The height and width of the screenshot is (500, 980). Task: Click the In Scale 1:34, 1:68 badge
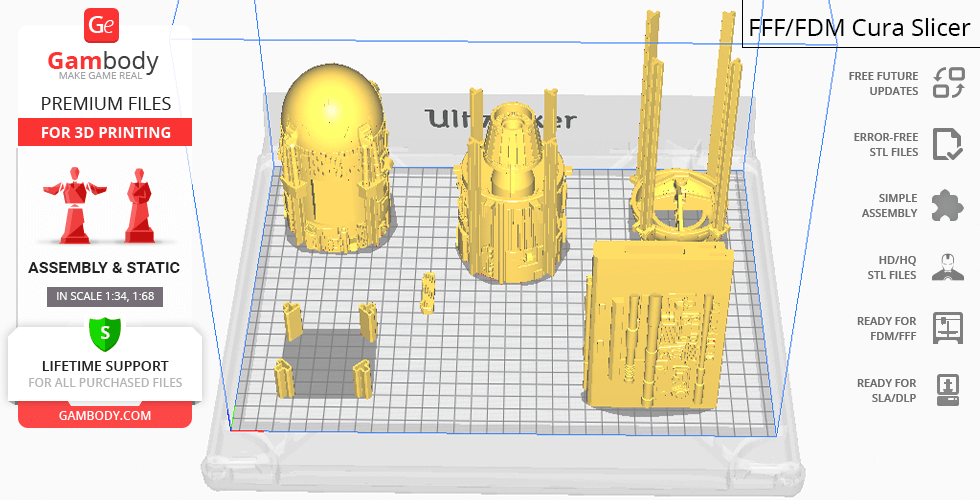click(x=104, y=296)
